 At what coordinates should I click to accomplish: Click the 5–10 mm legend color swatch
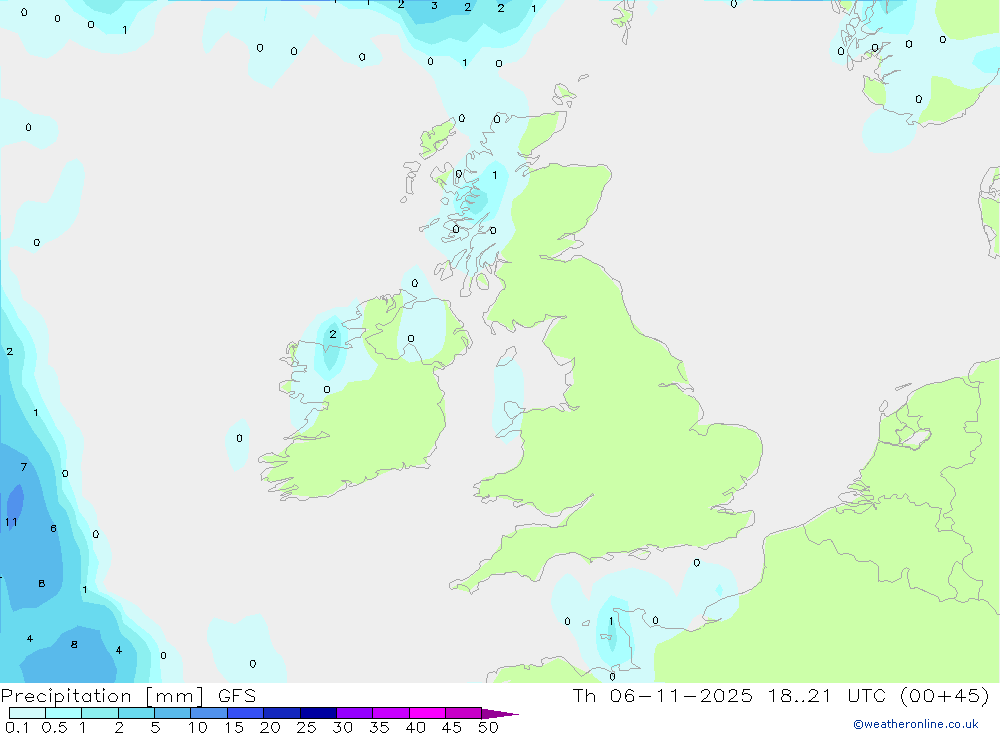(x=172, y=713)
